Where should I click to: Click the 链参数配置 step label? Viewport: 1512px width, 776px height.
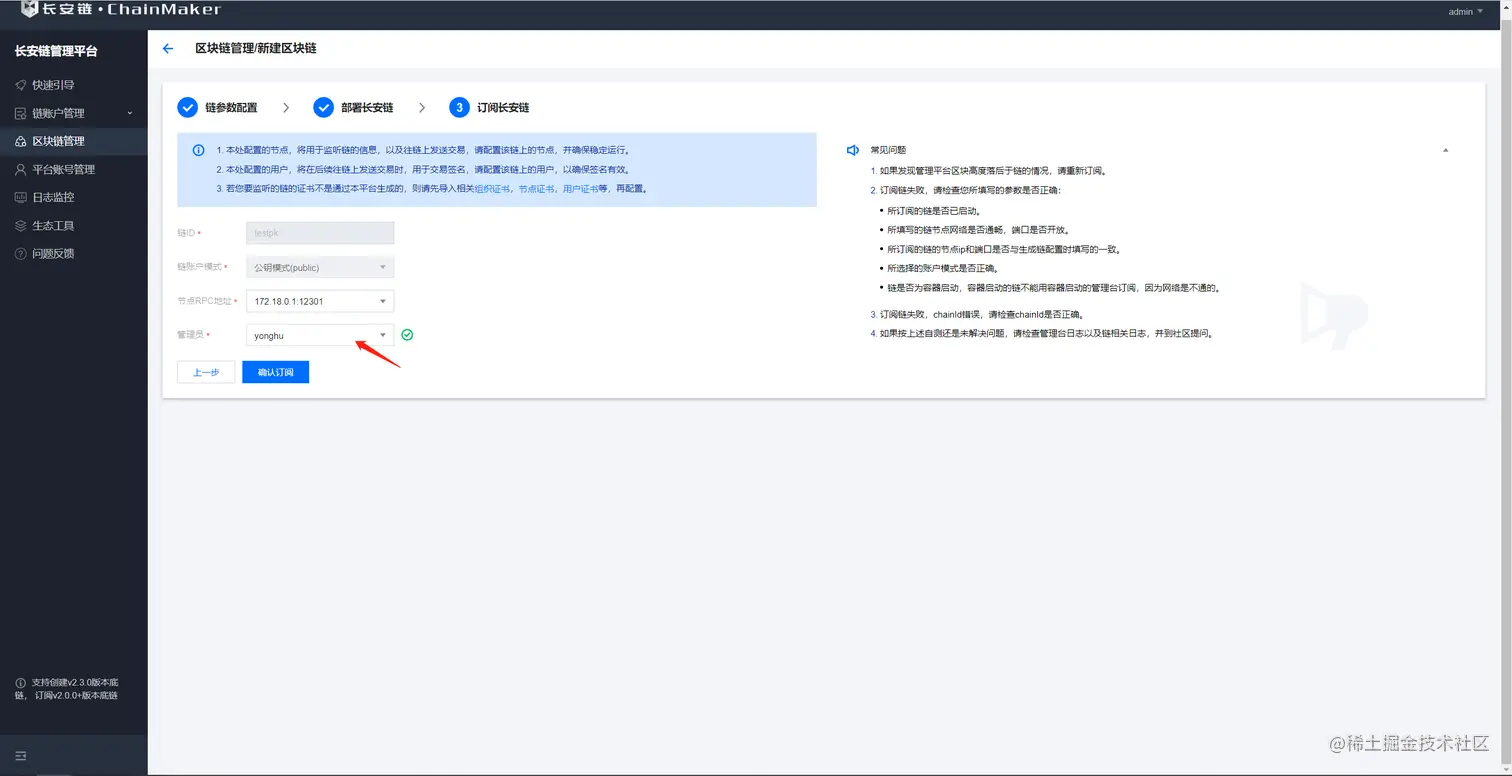coord(231,107)
